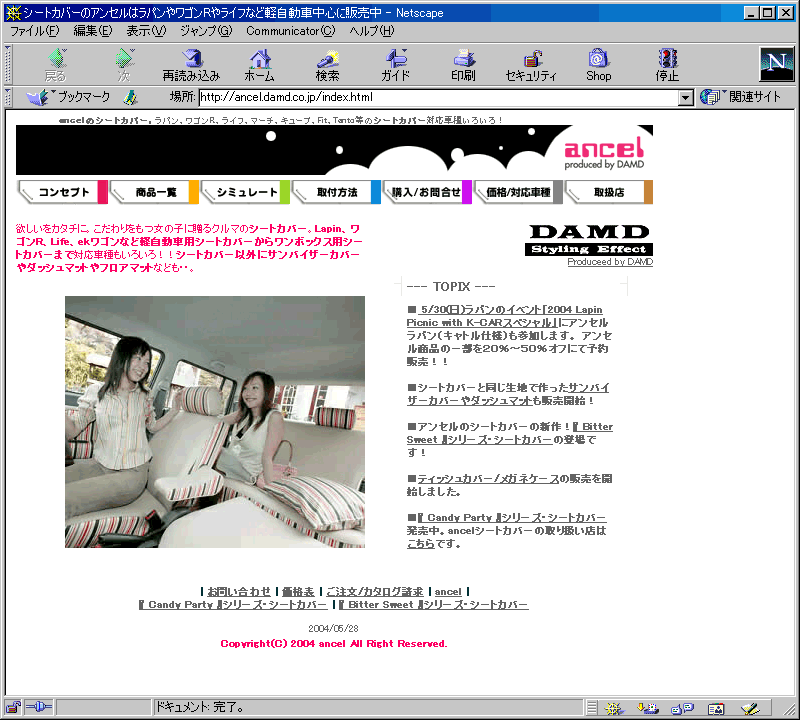Viewport: 800px width, 720px height.
Task: Click the DAMD Styling Effect logo
Action: coord(589,240)
